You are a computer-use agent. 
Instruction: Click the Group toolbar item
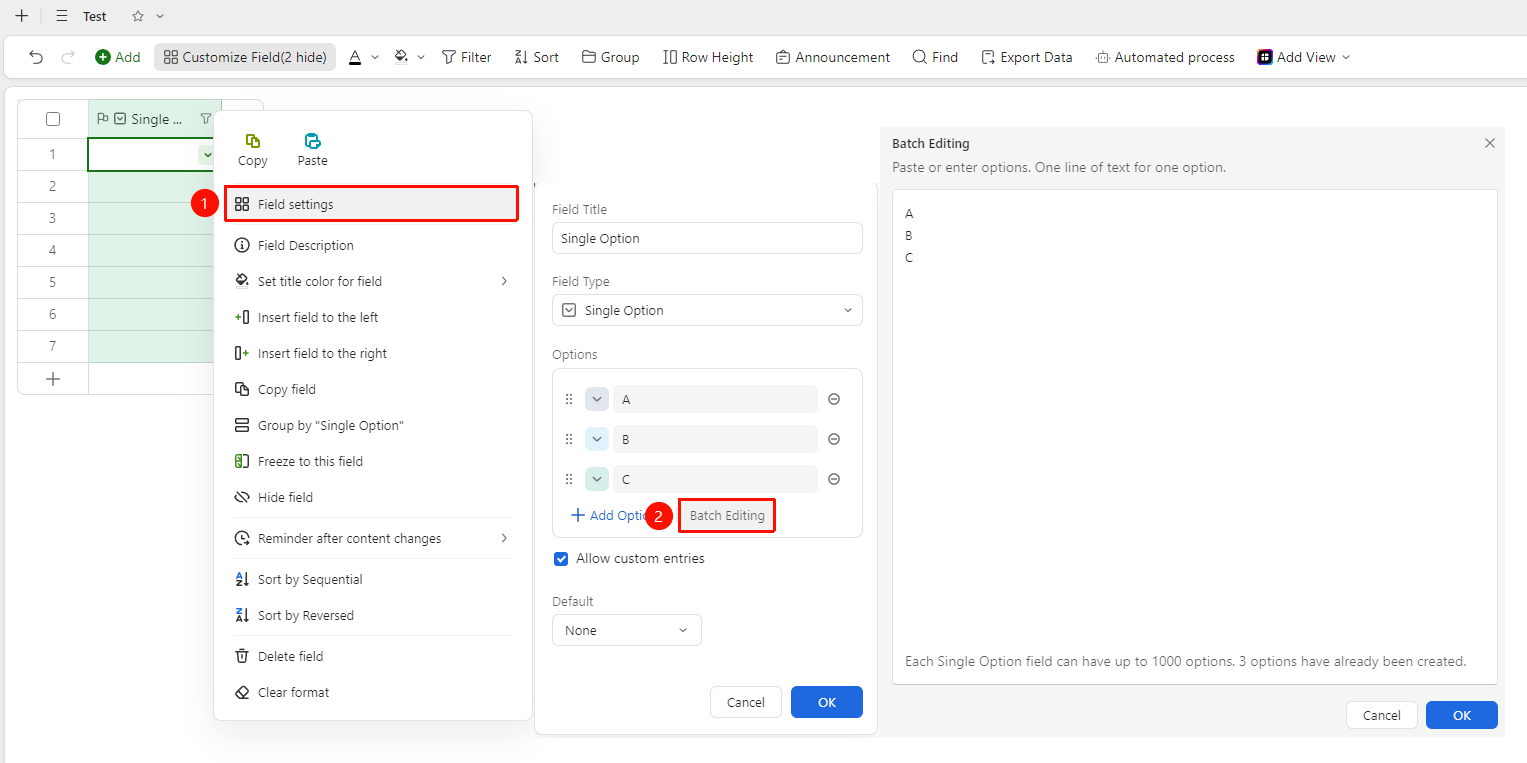pyautogui.click(x=610, y=57)
